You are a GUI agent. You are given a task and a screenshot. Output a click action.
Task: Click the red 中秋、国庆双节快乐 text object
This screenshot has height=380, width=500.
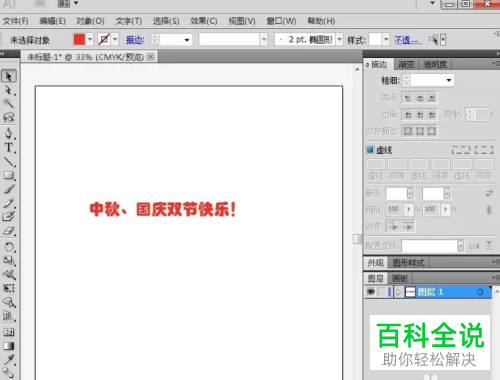(163, 210)
